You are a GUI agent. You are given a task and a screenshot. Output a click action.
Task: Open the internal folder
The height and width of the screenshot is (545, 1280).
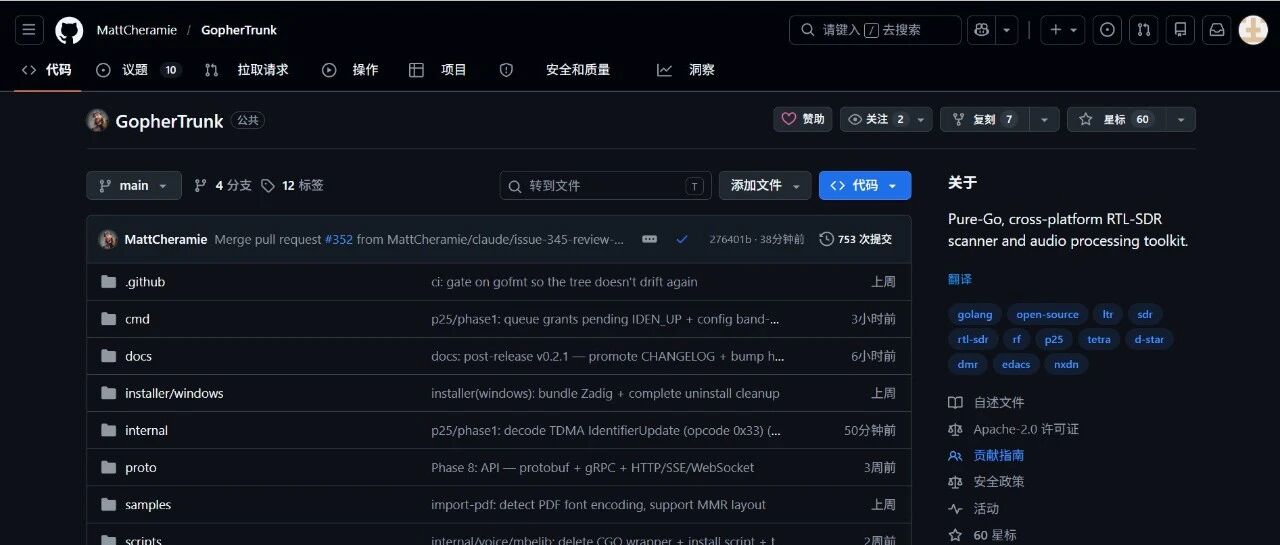146,430
